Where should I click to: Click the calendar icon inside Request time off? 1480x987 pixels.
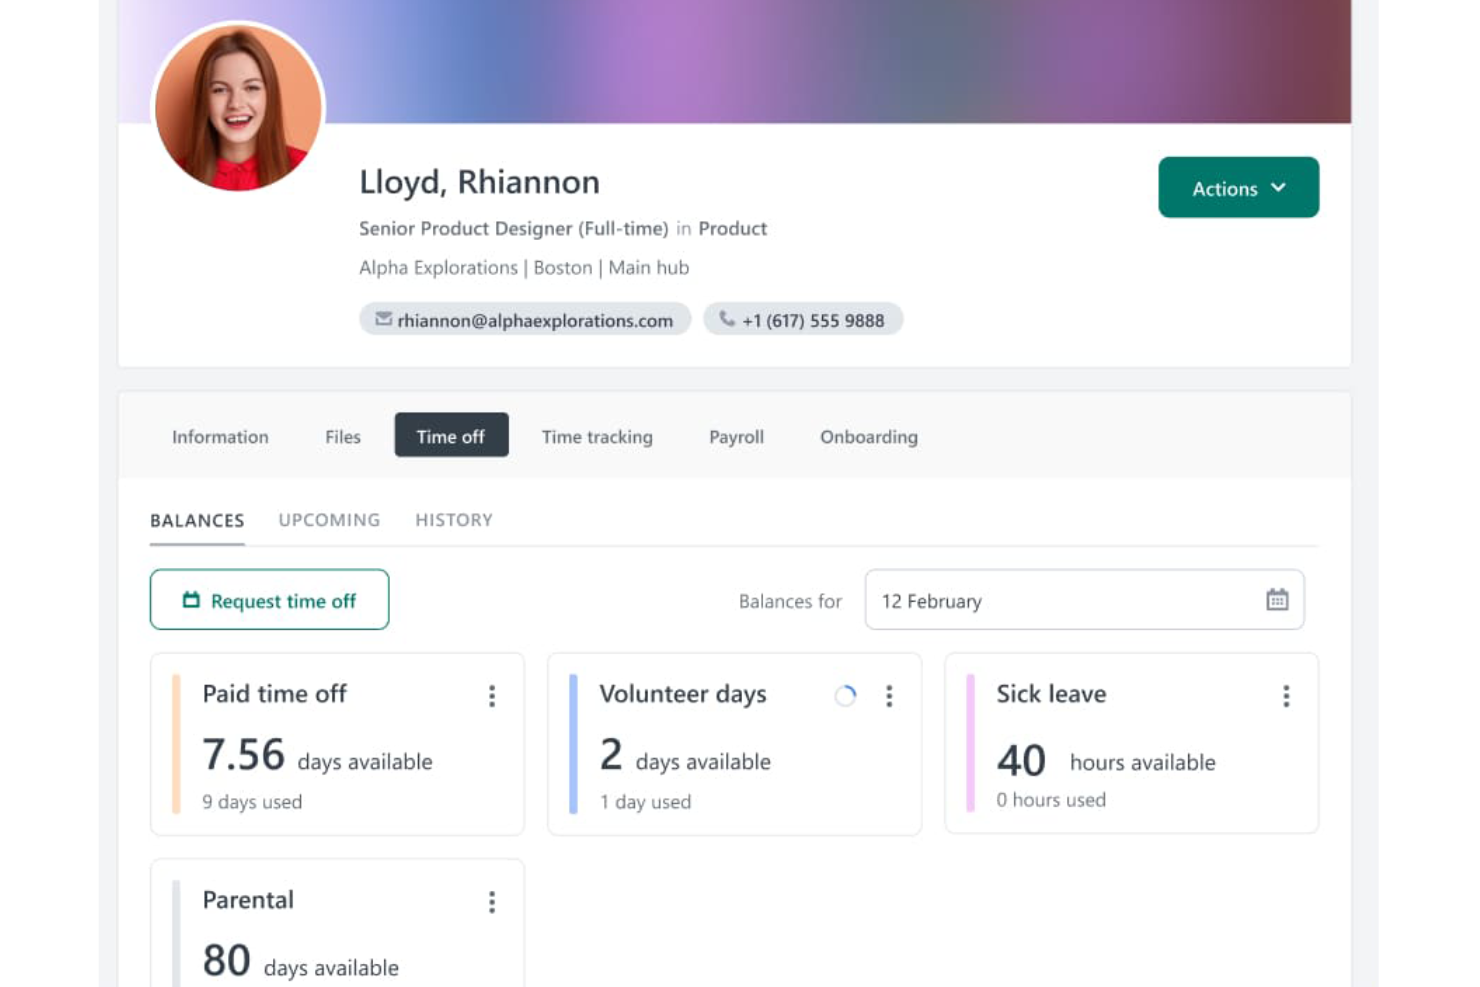pyautogui.click(x=190, y=600)
